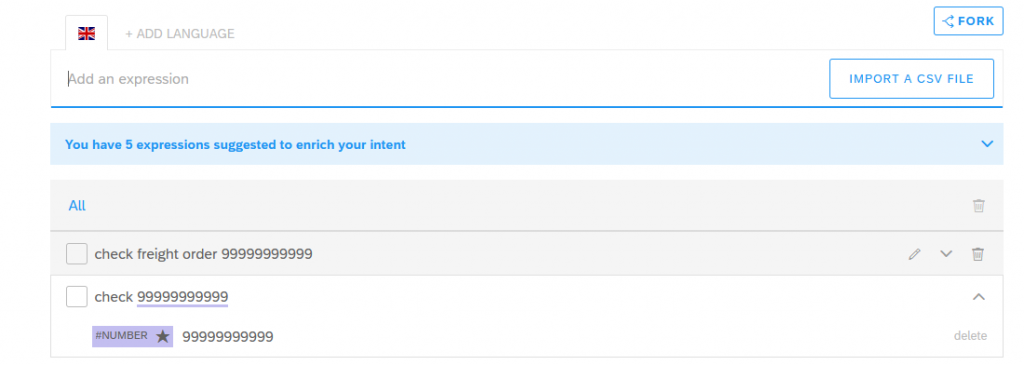Image resolution: width=1024 pixels, height=365 pixels.
Task: Click the underlined 99999999999 entity in expression
Action: tap(182, 298)
